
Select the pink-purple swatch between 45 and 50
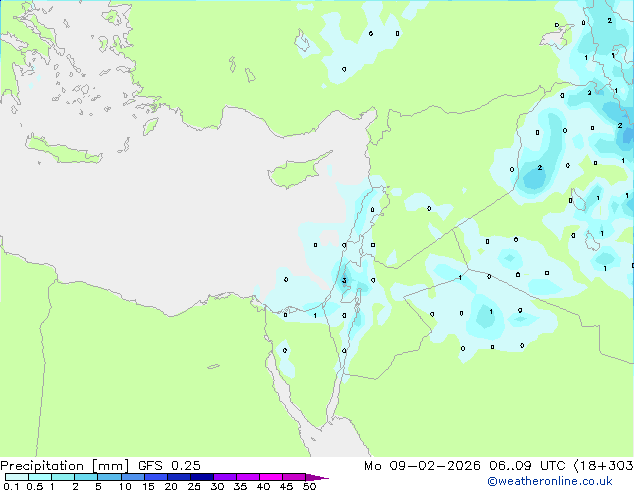click(294, 477)
